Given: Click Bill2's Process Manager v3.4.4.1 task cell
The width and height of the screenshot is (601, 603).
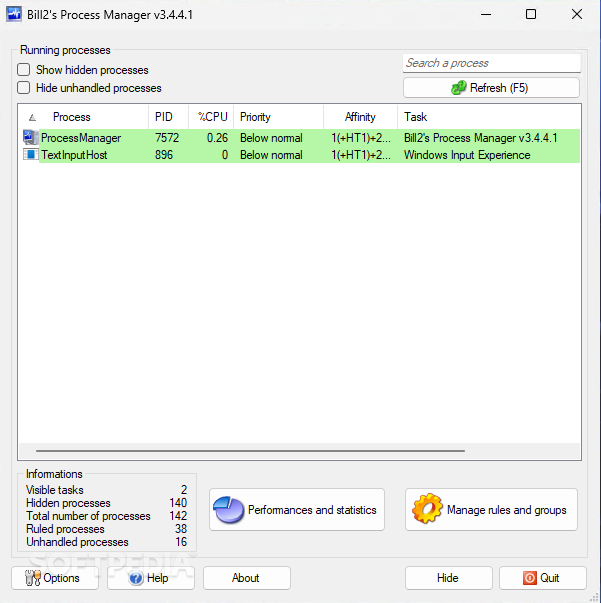Looking at the screenshot, I should [480, 138].
